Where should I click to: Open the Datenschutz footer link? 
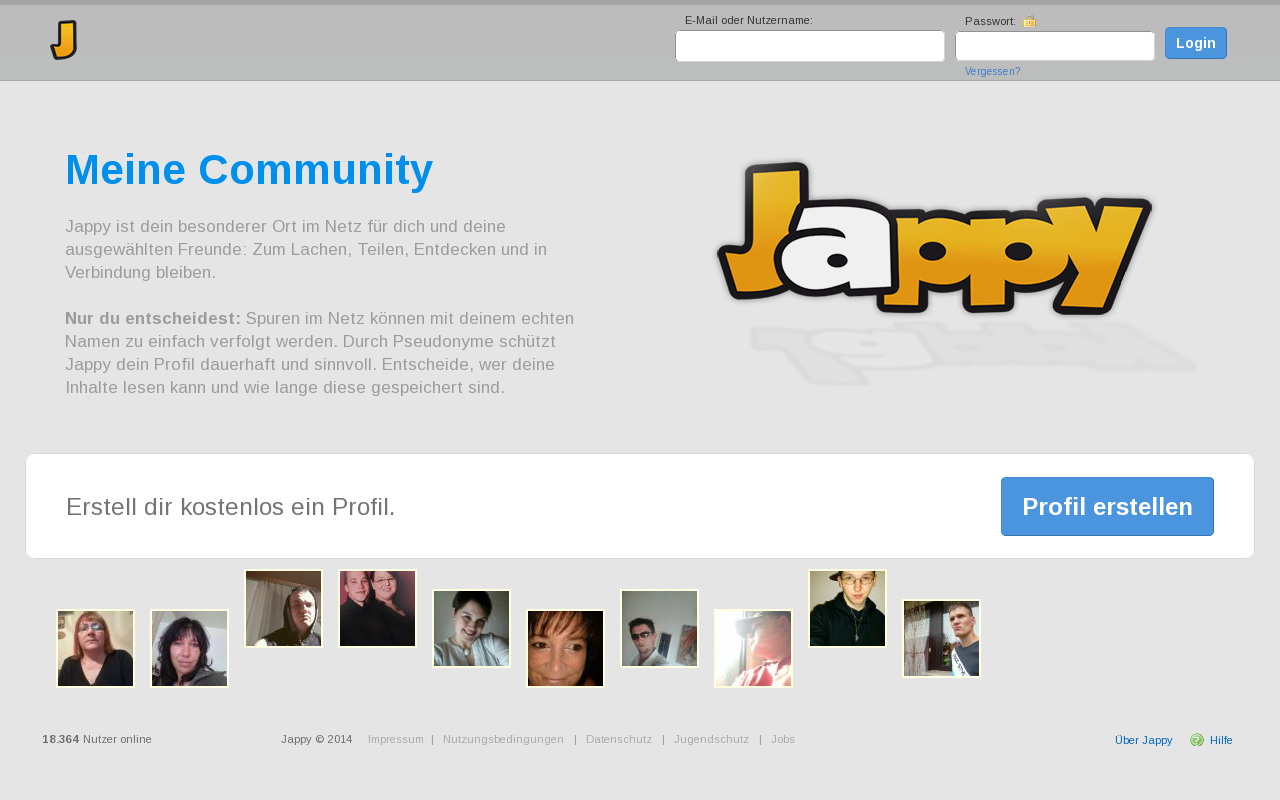619,740
